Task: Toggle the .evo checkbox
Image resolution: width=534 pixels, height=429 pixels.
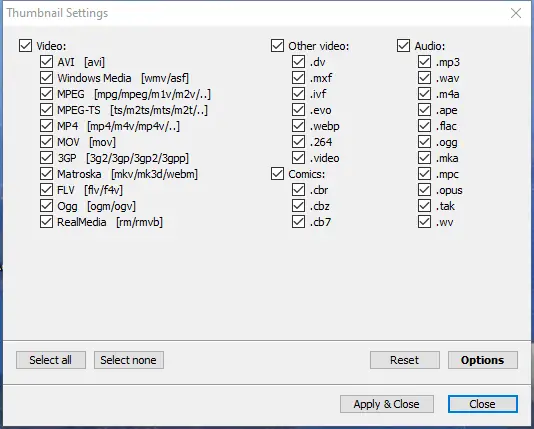Action: (x=298, y=110)
